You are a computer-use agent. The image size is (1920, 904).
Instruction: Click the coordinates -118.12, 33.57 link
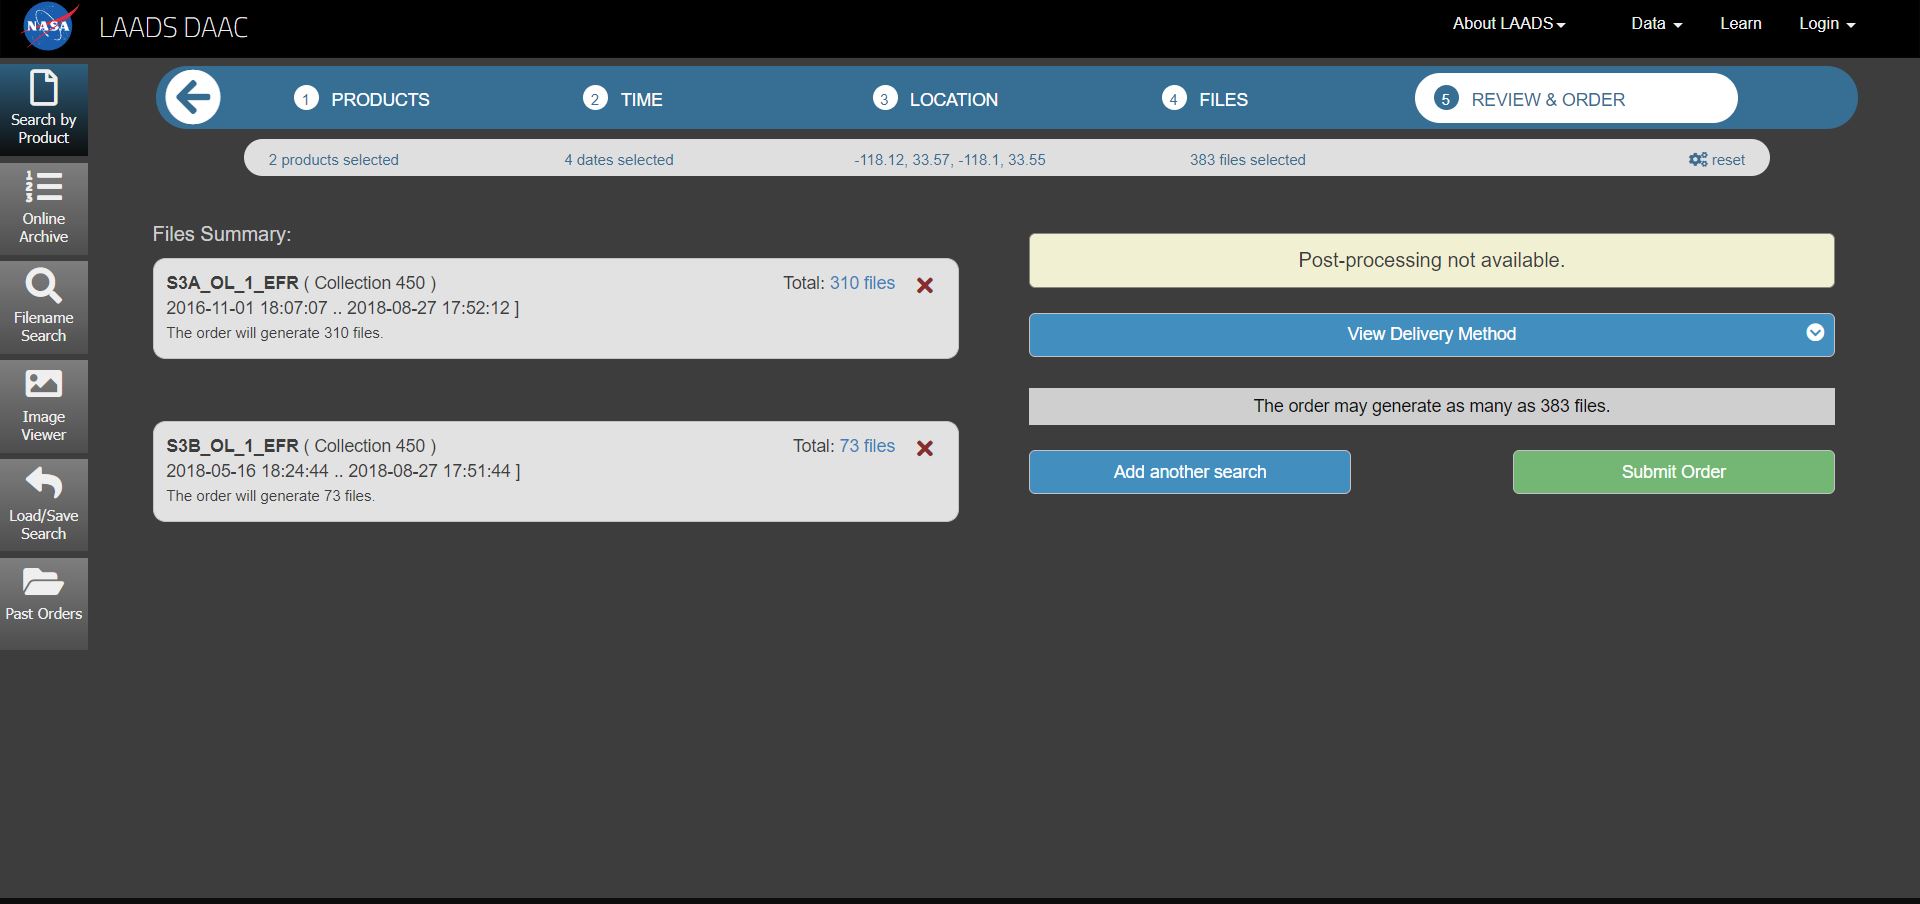click(x=950, y=160)
